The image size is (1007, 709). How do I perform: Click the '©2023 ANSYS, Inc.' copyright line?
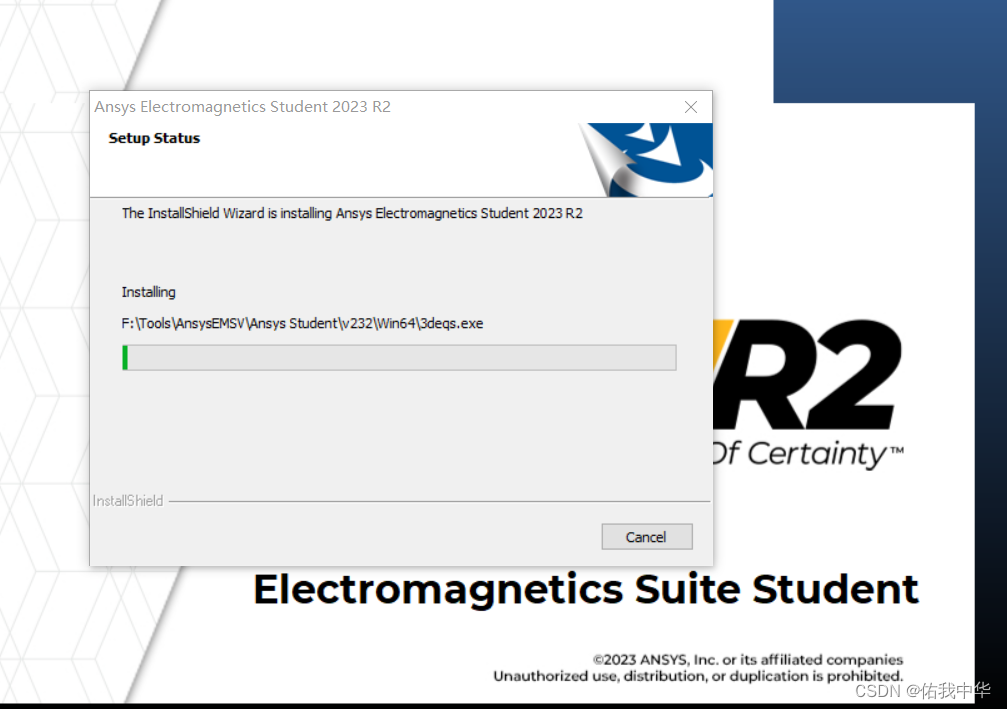(x=748, y=660)
